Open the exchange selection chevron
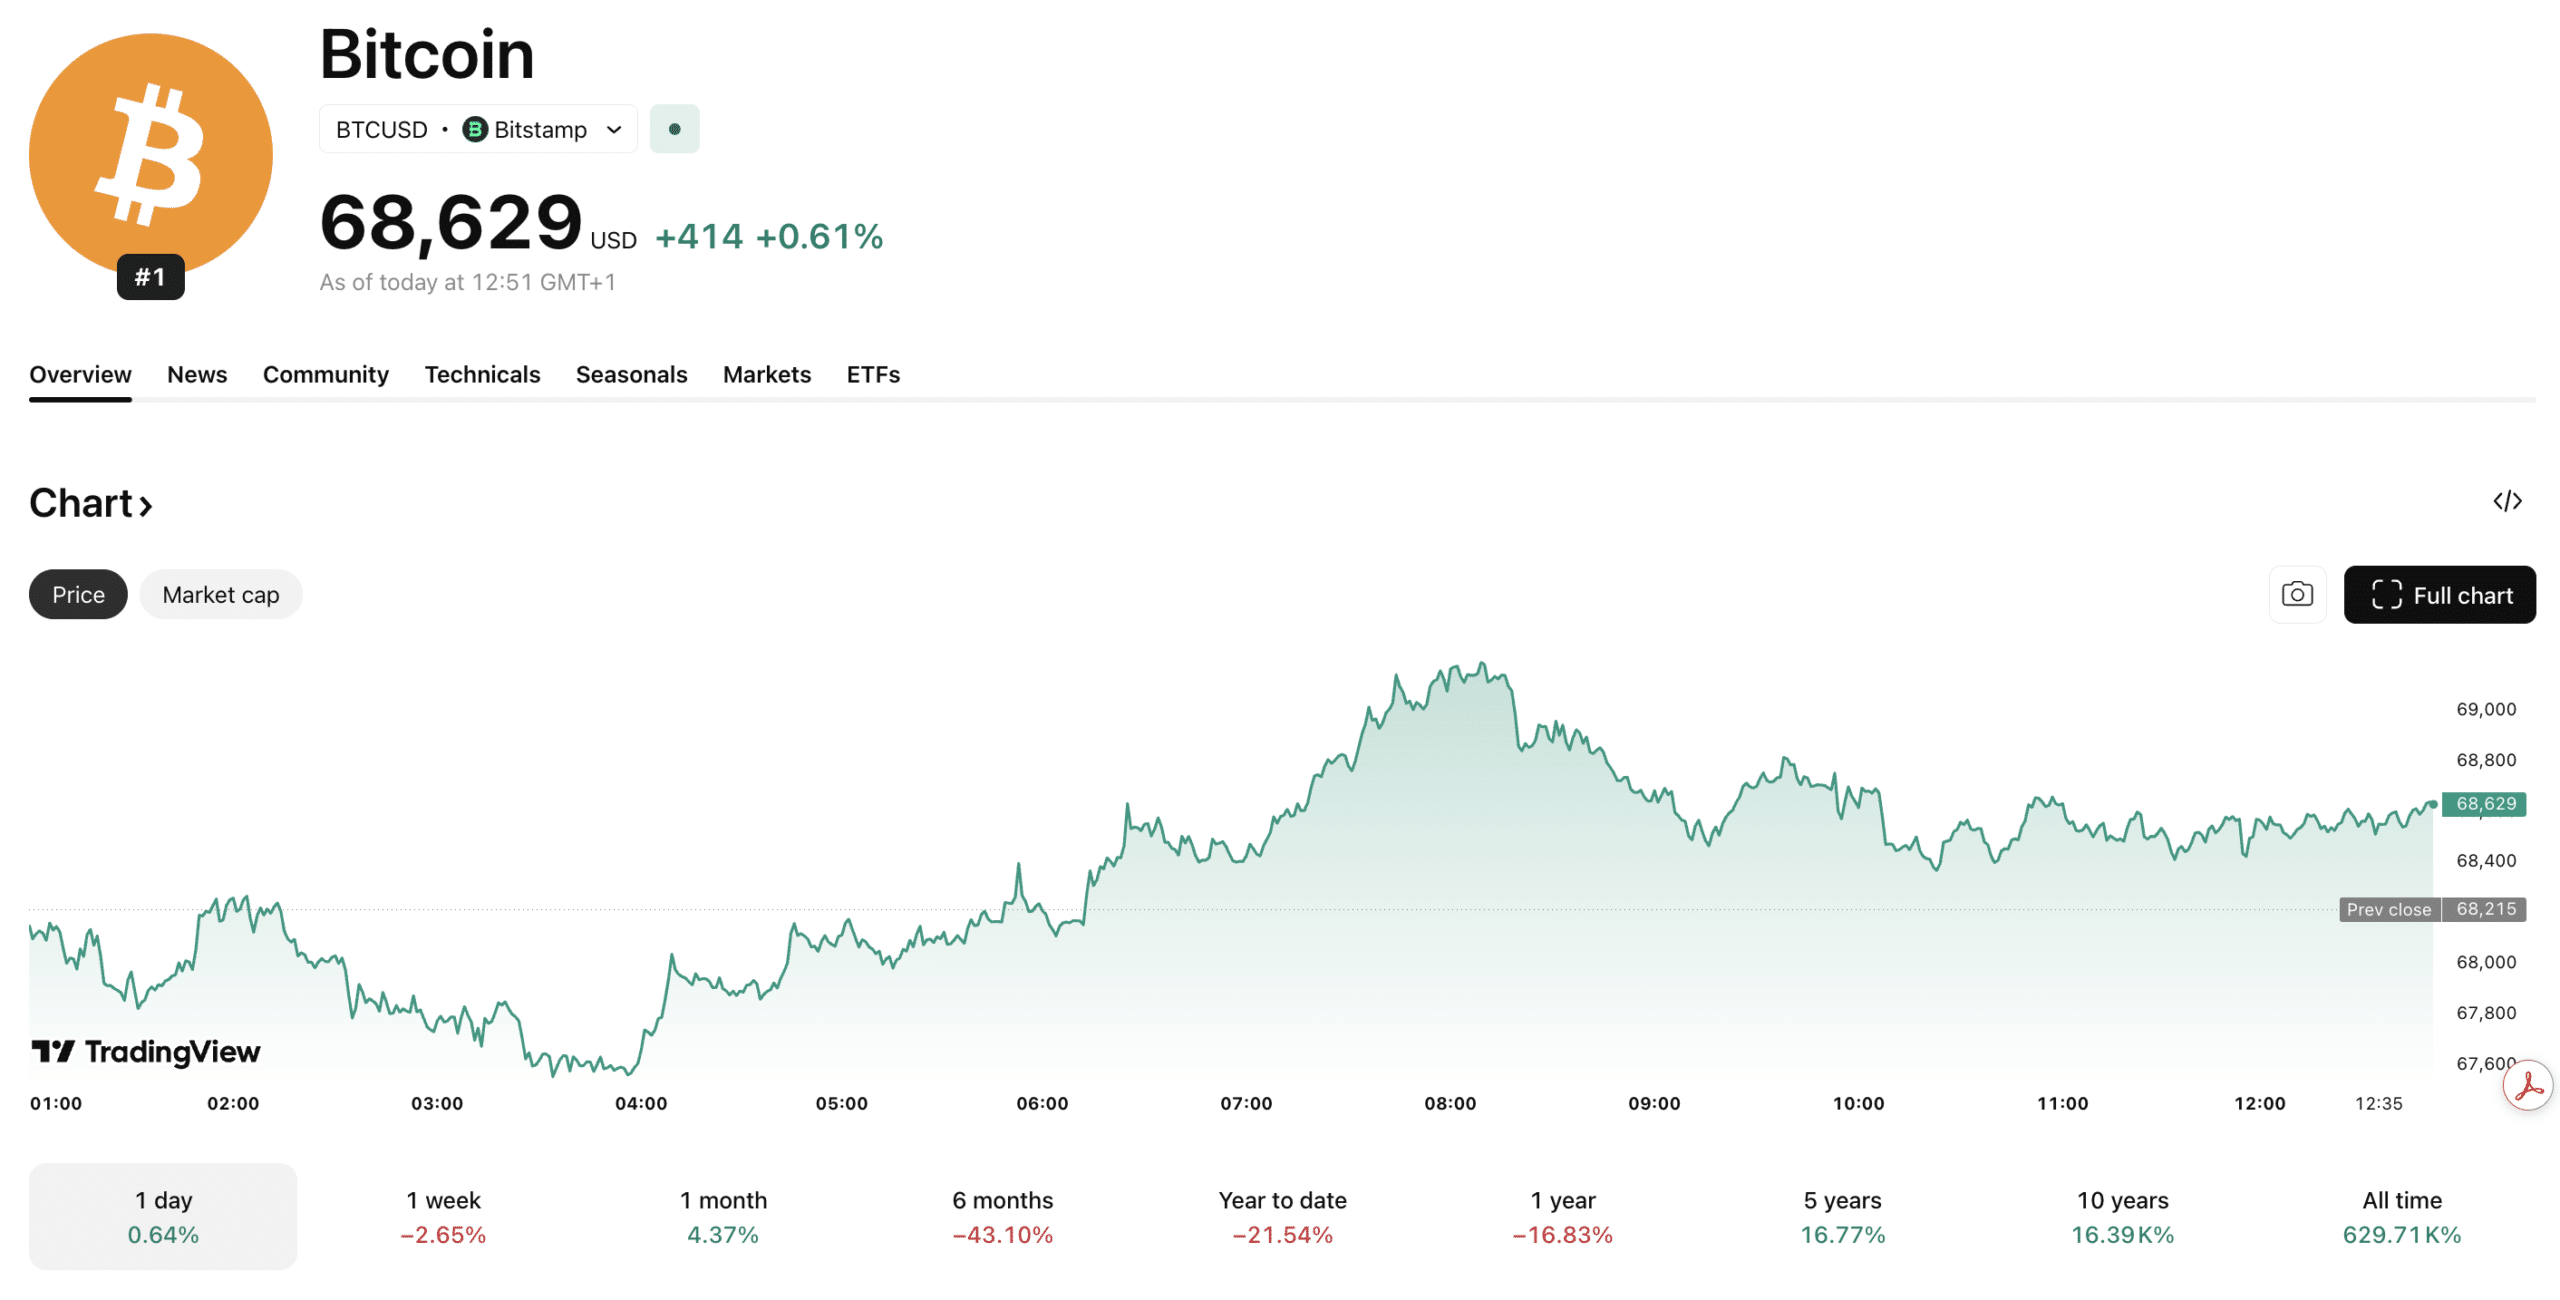Screen dimensions: 2560x1300 (x=613, y=129)
